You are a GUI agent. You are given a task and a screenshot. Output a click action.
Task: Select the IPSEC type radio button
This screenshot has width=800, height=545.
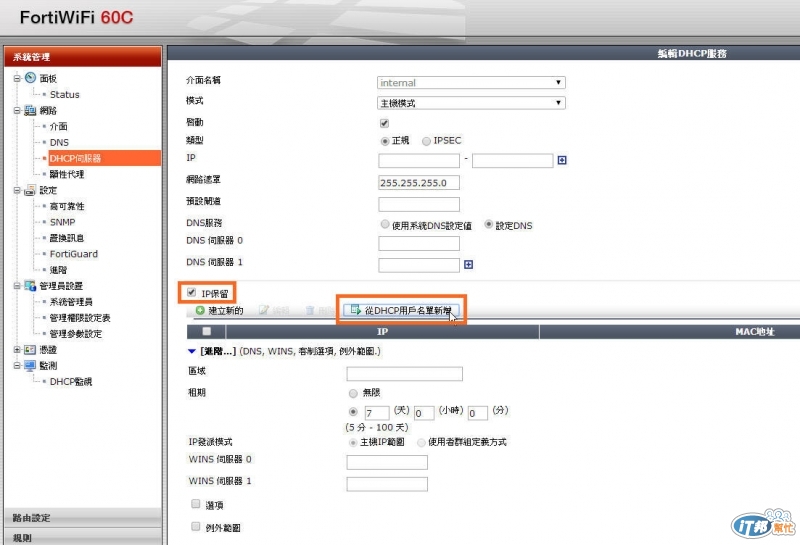426,141
